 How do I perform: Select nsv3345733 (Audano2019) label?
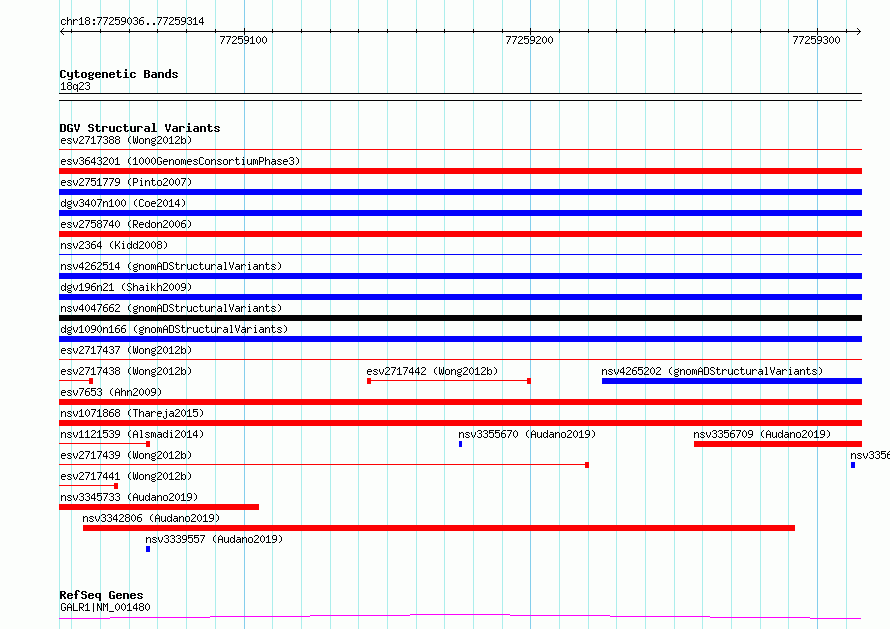[x=129, y=497]
